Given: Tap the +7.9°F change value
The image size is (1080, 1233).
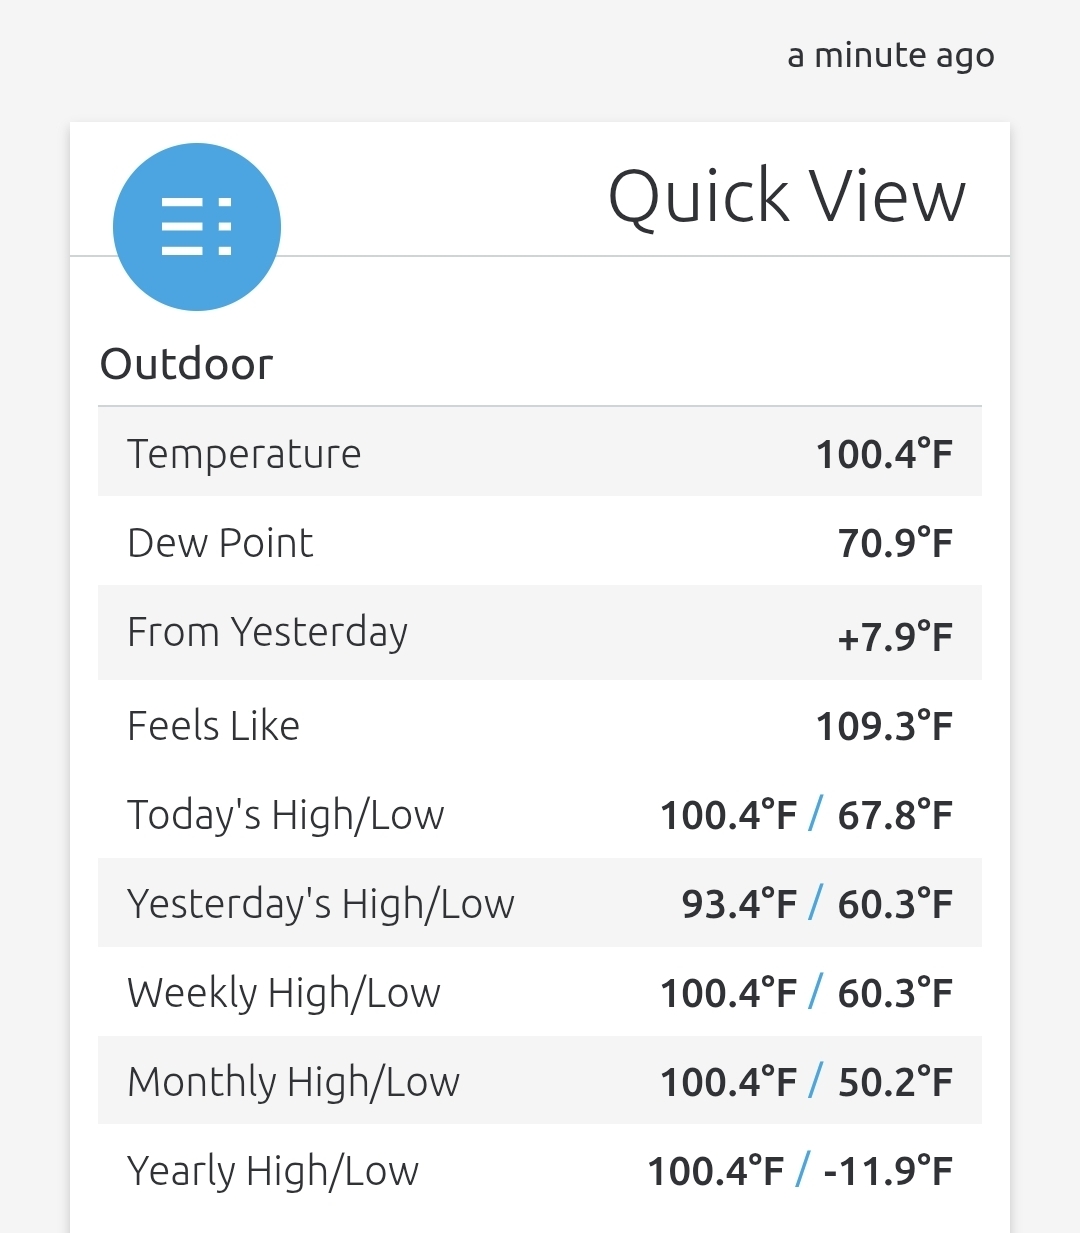Looking at the screenshot, I should pos(895,636).
